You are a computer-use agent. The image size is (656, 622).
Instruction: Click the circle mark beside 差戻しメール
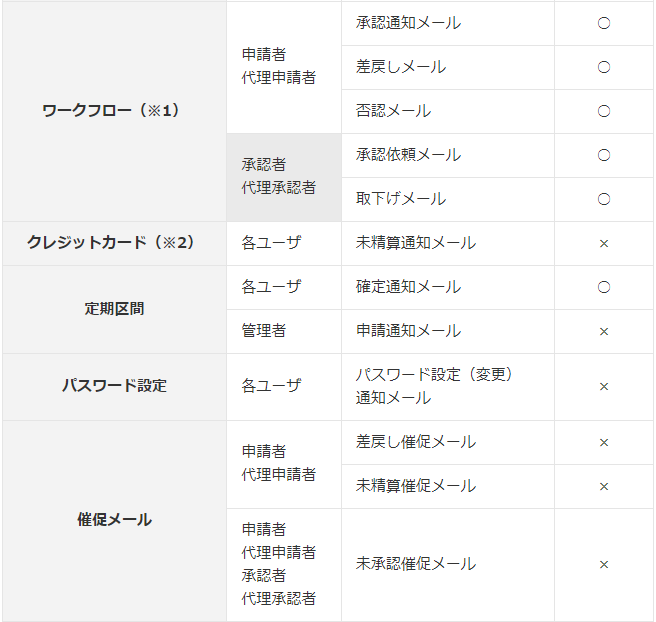[604, 67]
